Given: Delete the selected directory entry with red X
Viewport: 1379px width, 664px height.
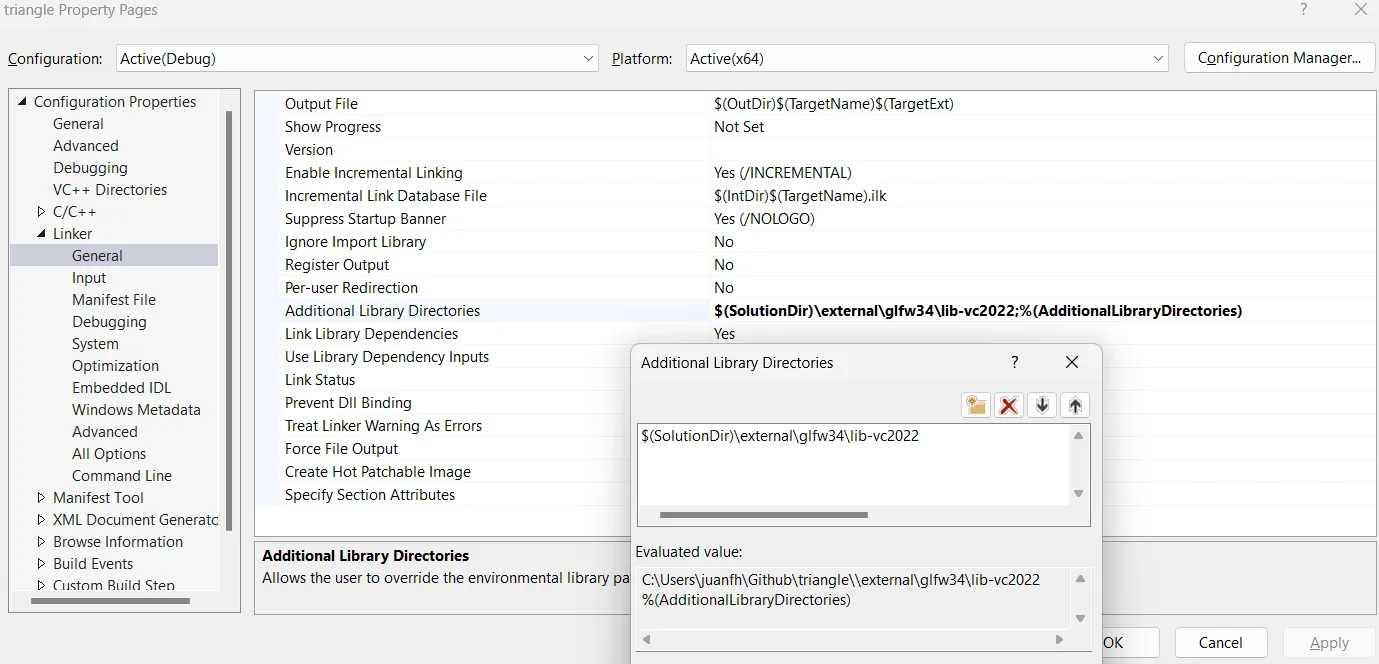Looking at the screenshot, I should 1008,404.
